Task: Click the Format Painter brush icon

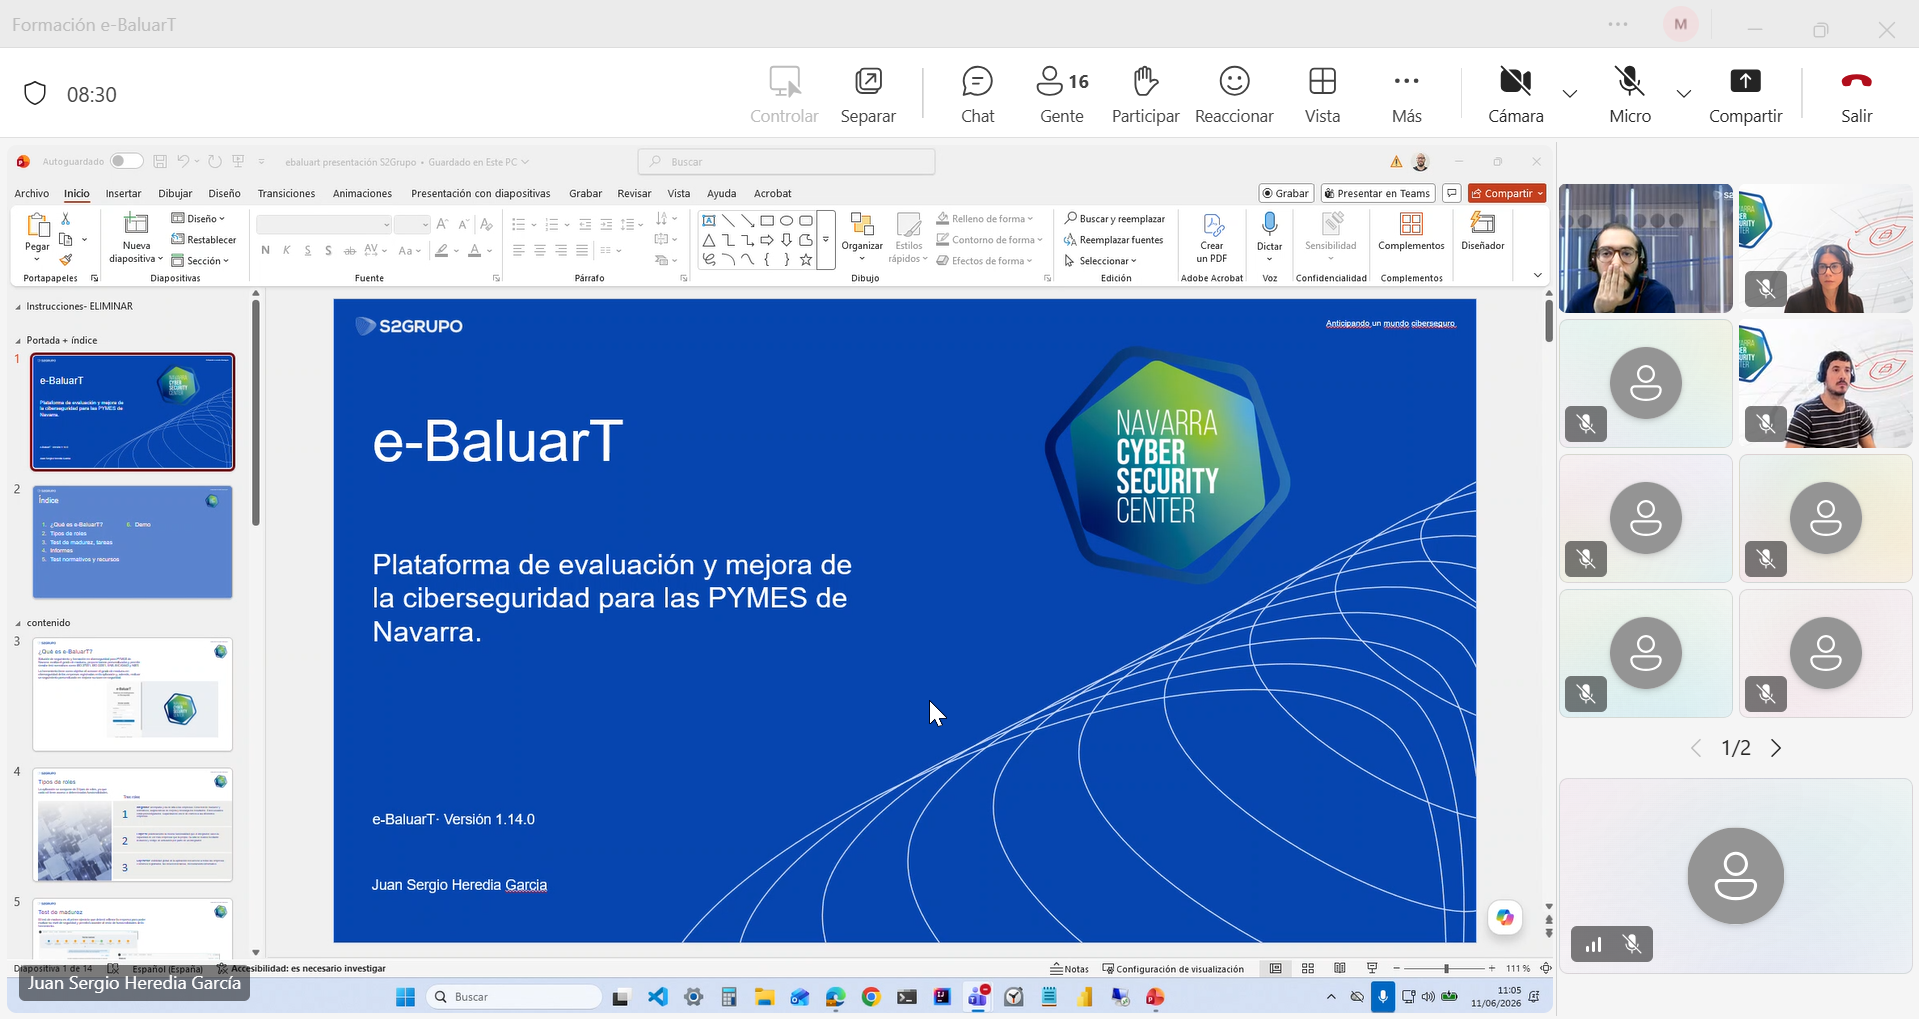Action: (66, 260)
